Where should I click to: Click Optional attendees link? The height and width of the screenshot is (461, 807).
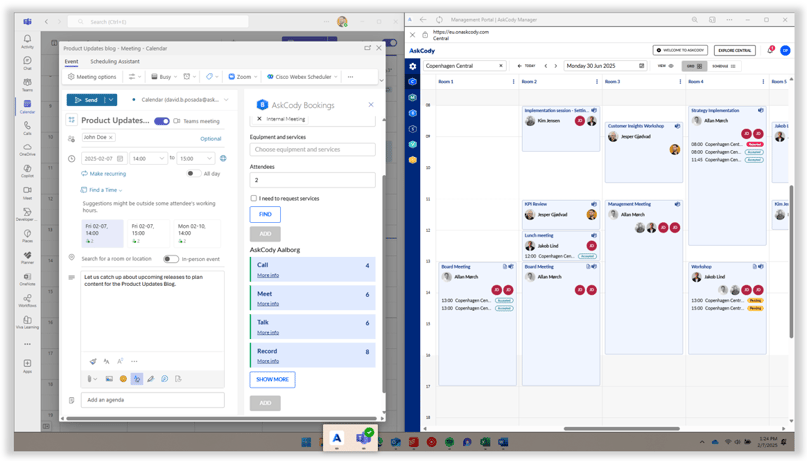210,139
